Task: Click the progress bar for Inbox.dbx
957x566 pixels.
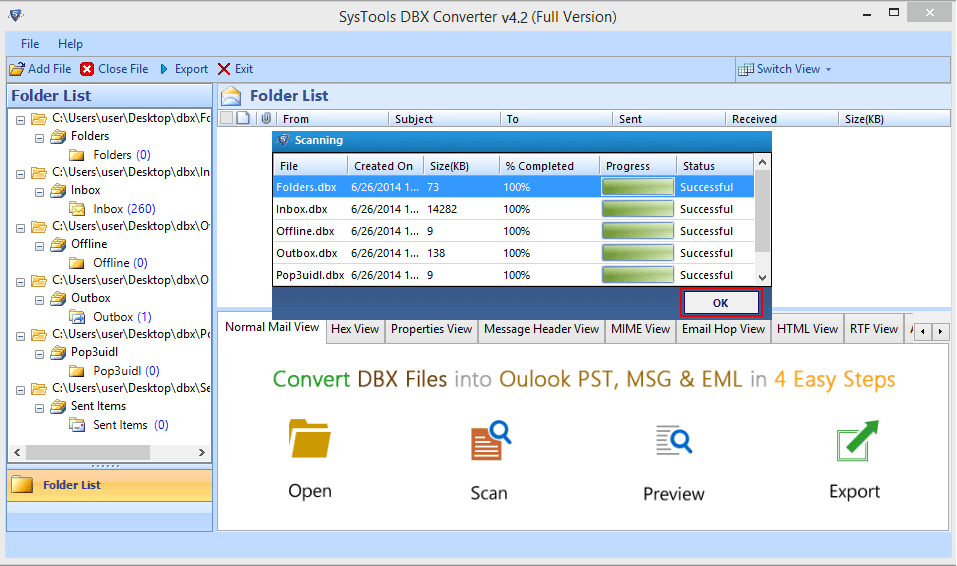Action: [637, 209]
